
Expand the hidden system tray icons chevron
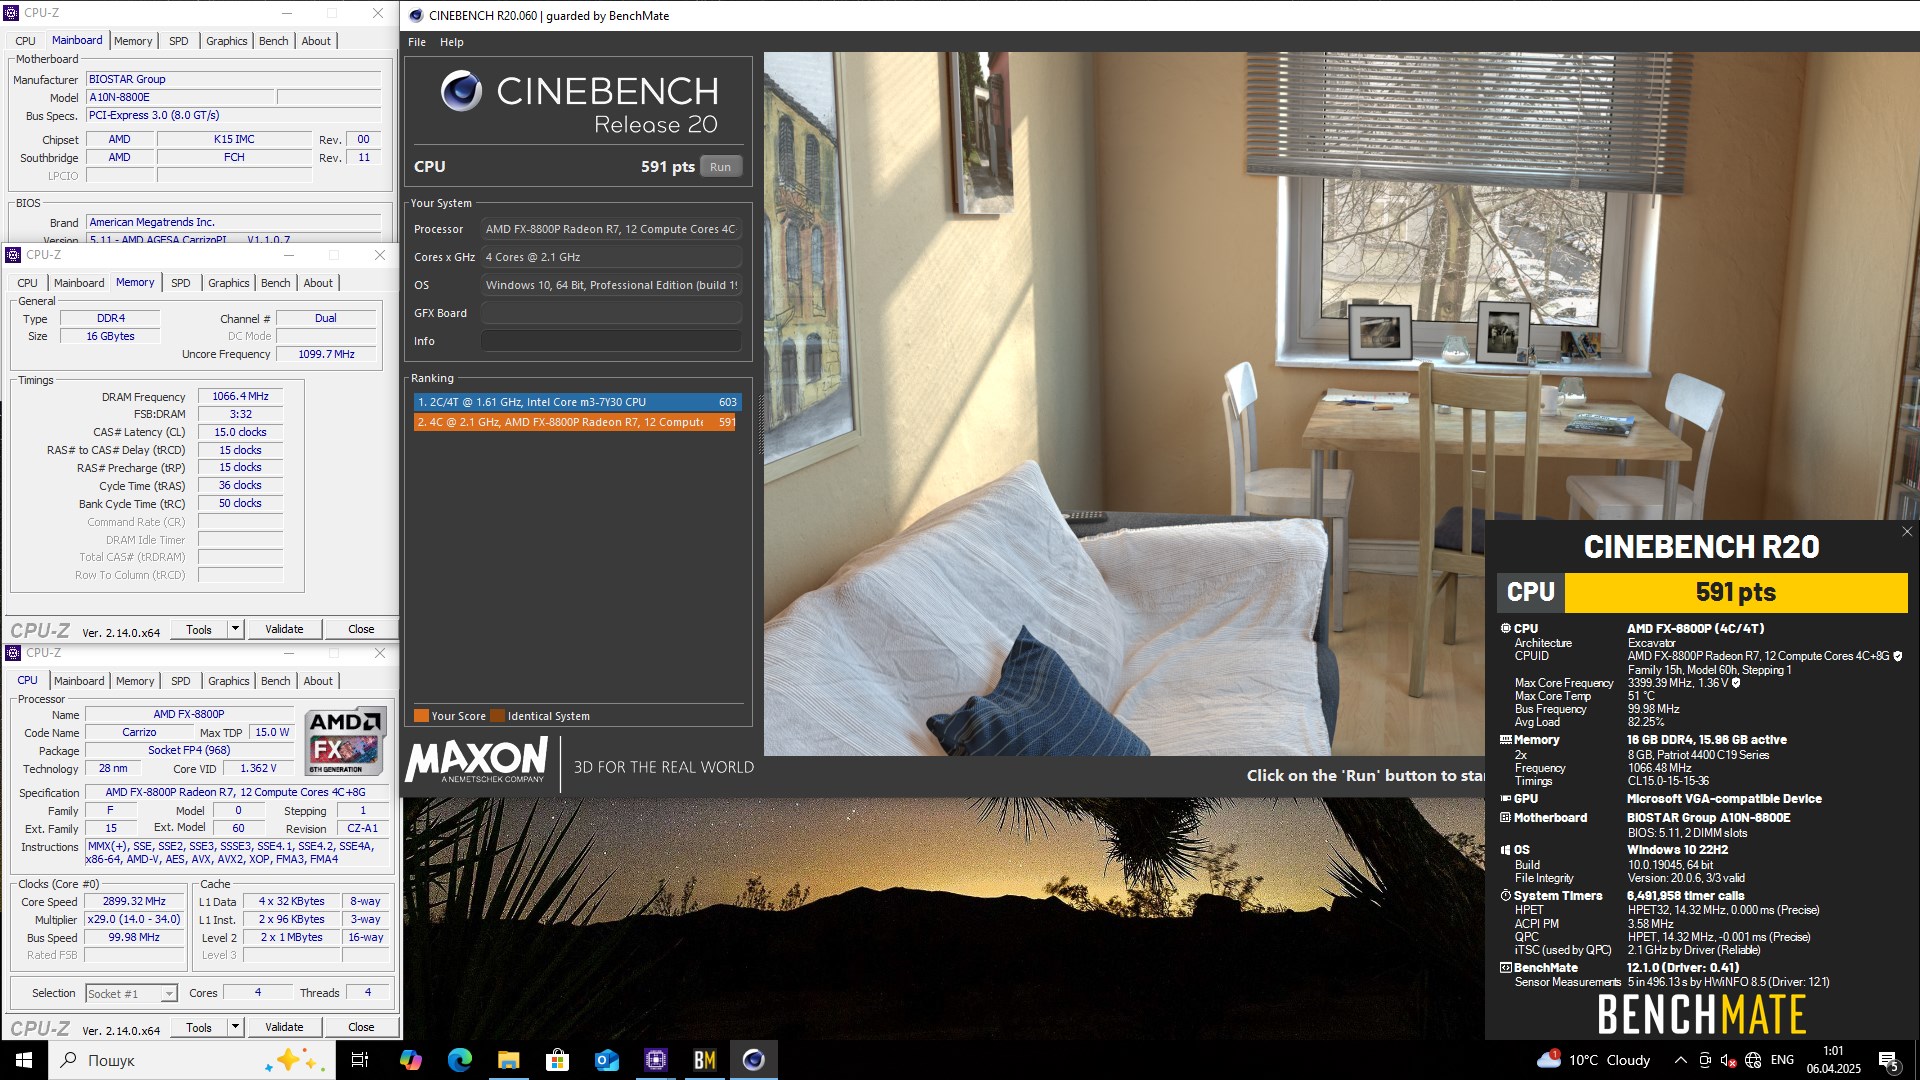(x=1680, y=1060)
